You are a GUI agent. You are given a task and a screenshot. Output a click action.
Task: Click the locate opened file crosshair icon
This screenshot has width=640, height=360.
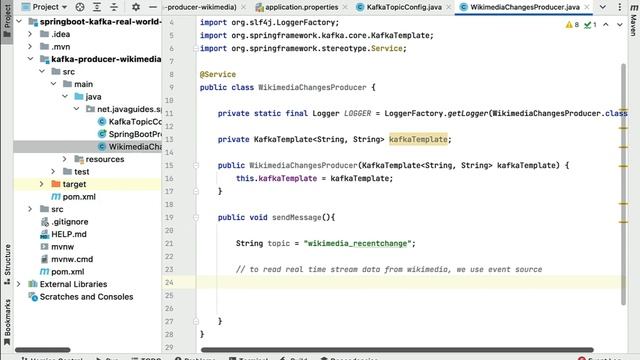tap(80, 7)
